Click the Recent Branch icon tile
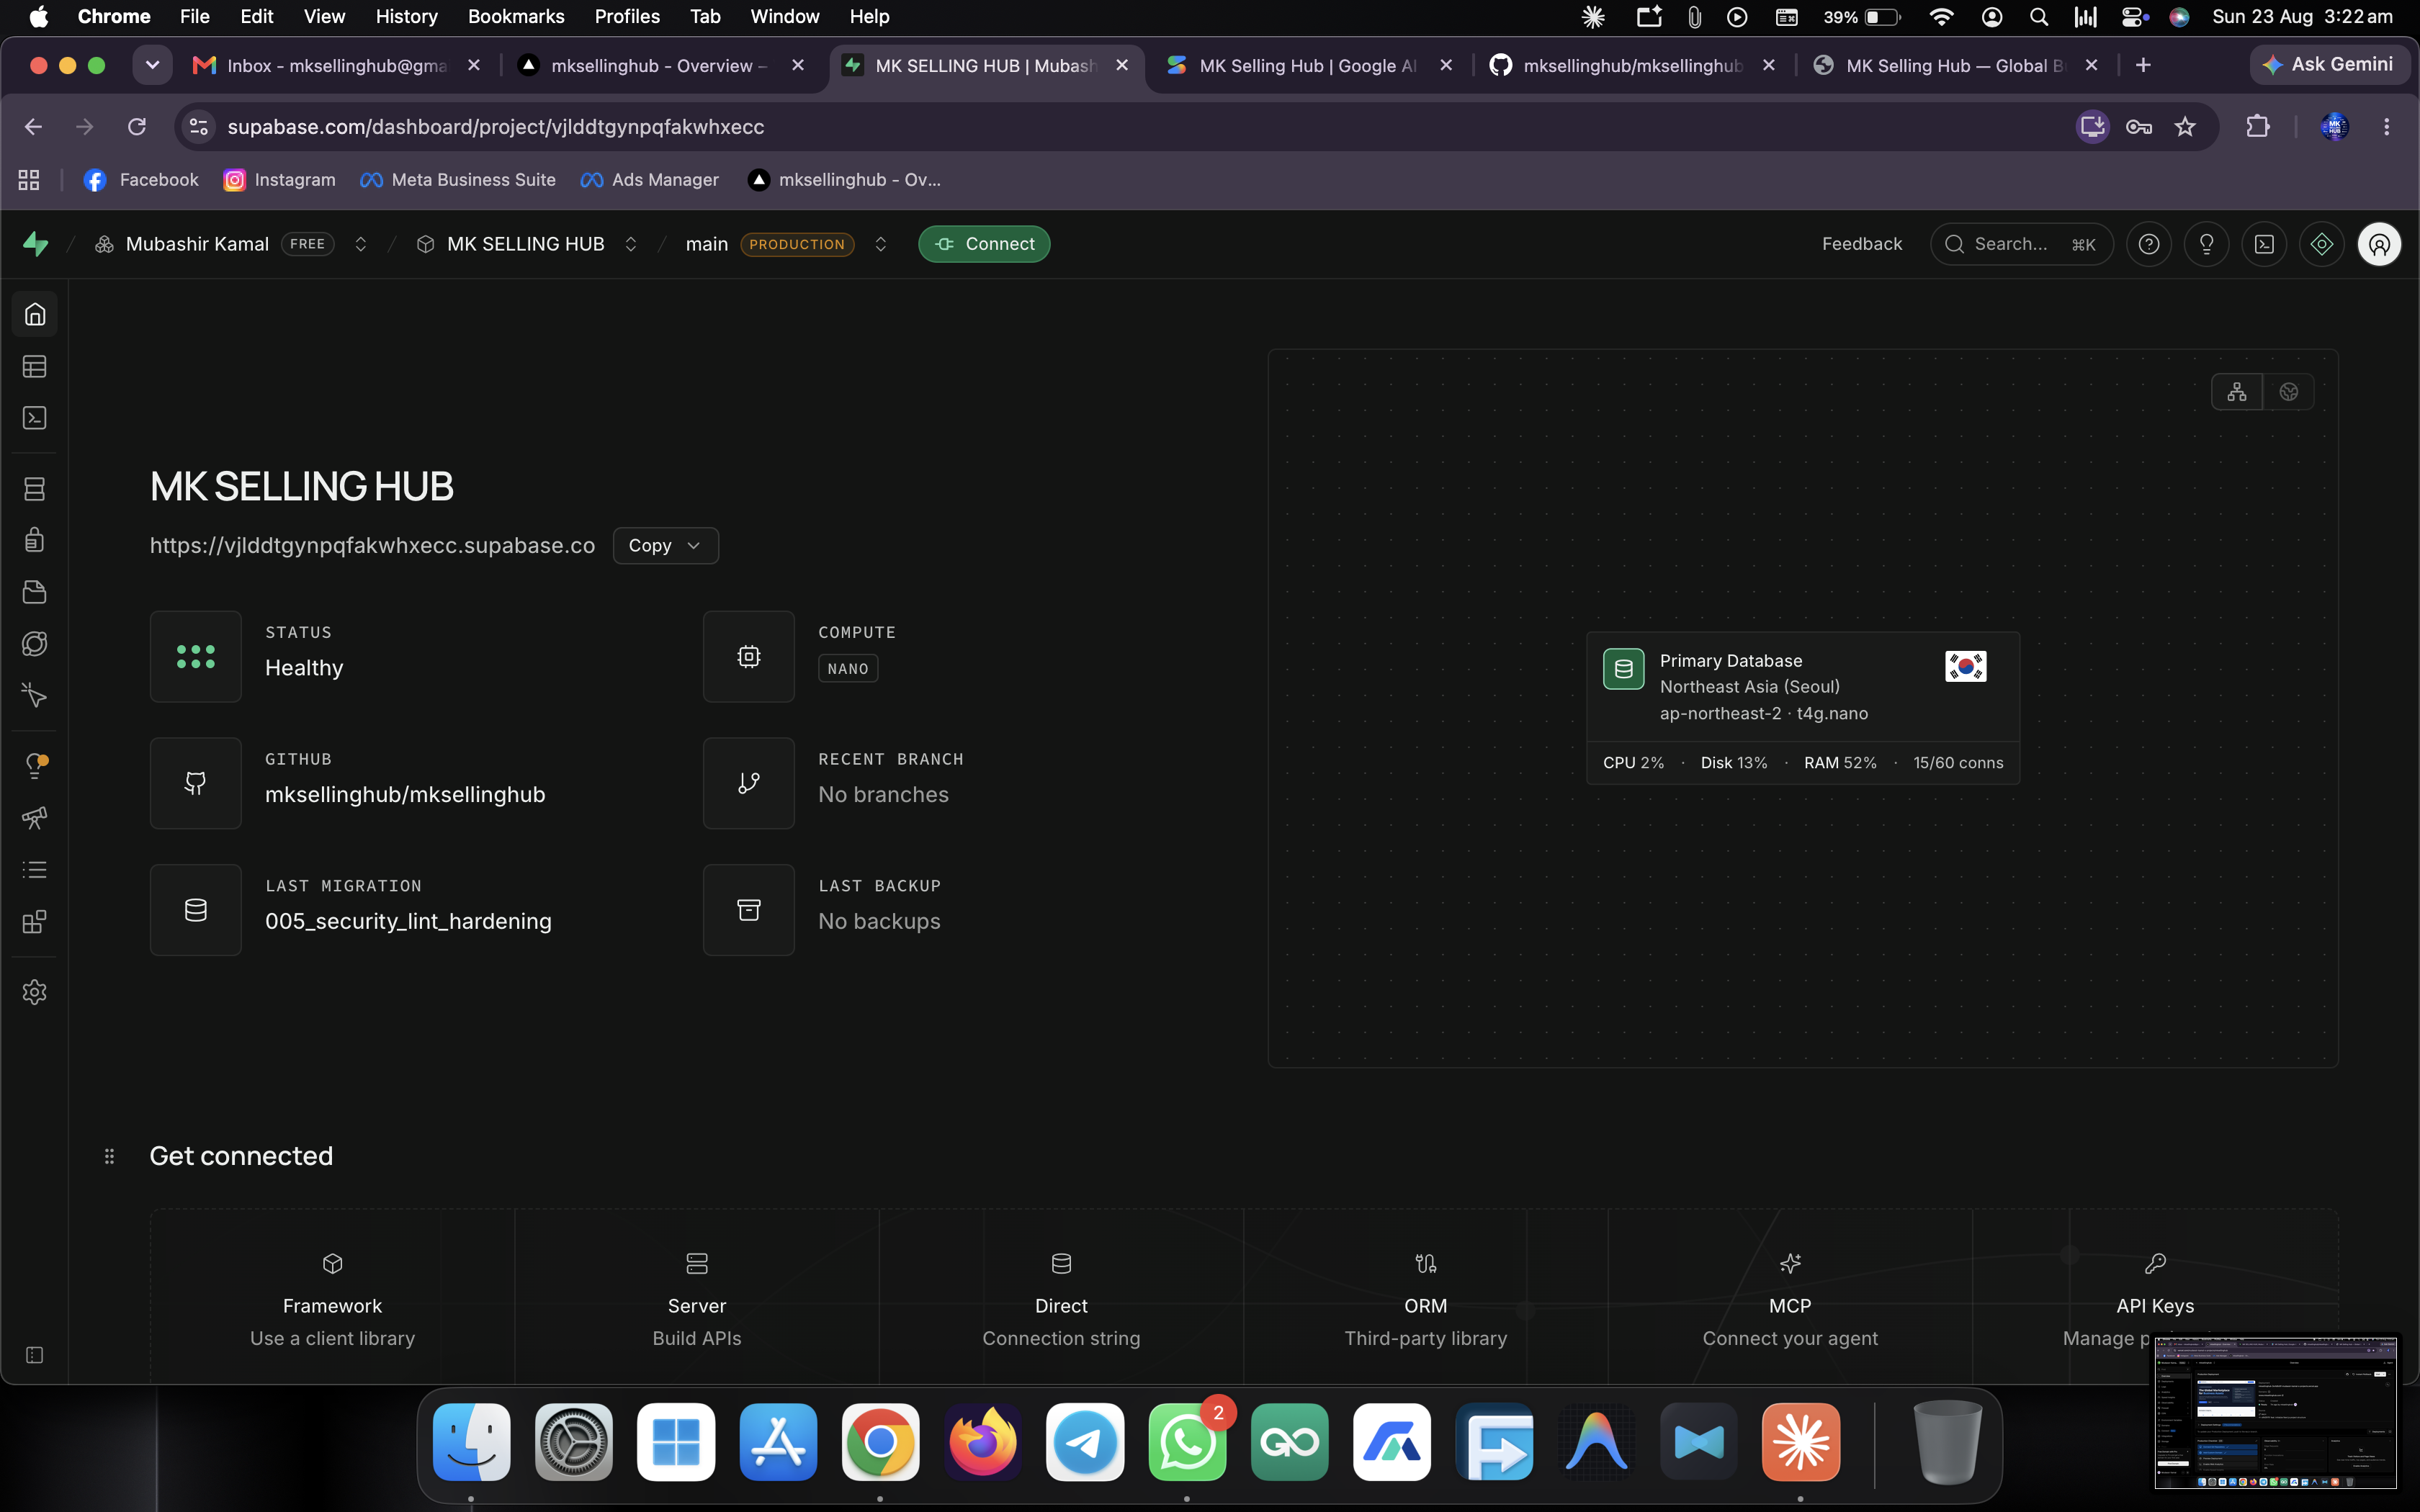Viewport: 2420px width, 1512px height. [749, 783]
